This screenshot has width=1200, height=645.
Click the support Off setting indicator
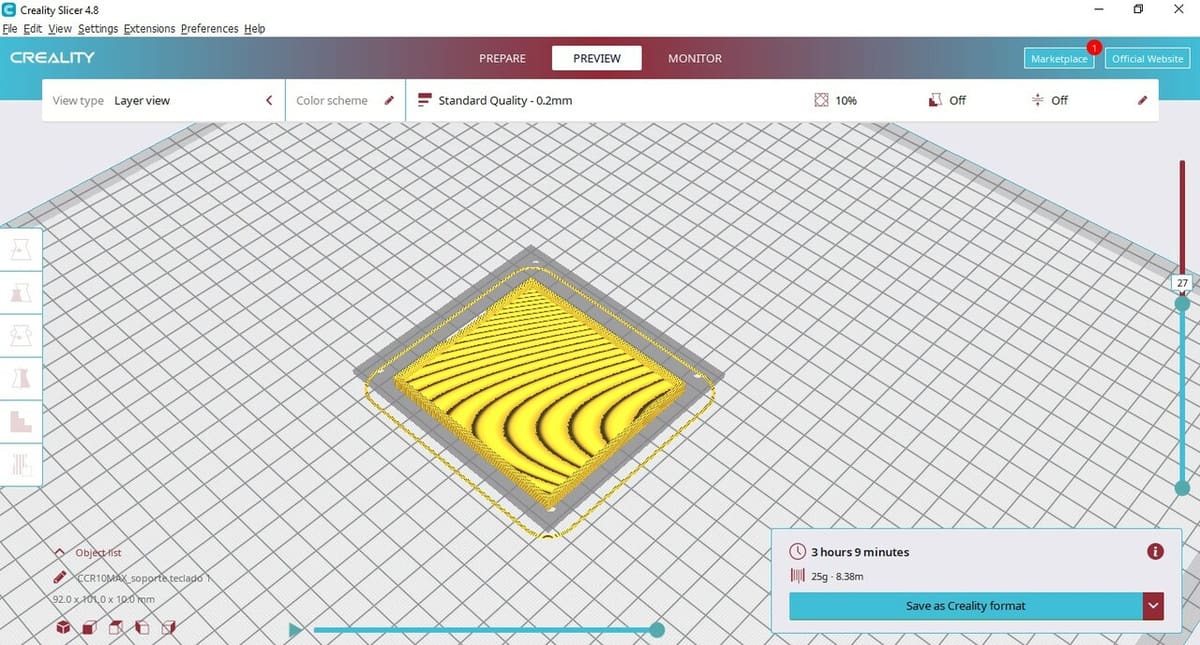(946, 100)
